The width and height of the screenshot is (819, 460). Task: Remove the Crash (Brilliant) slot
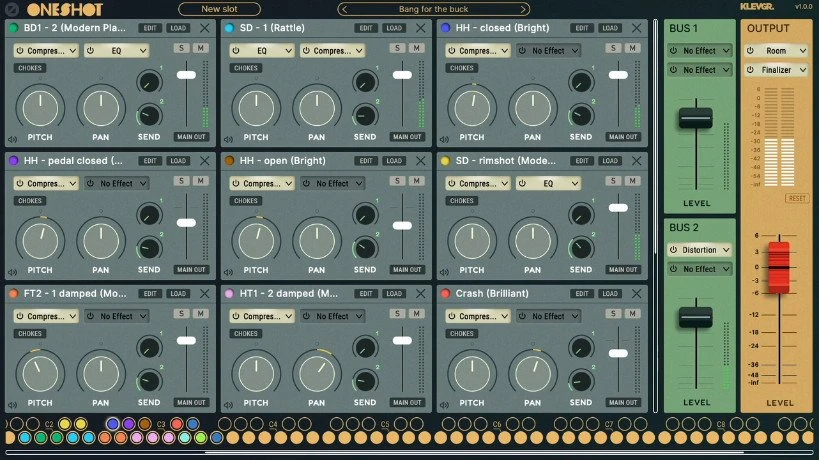pyautogui.click(x=636, y=293)
